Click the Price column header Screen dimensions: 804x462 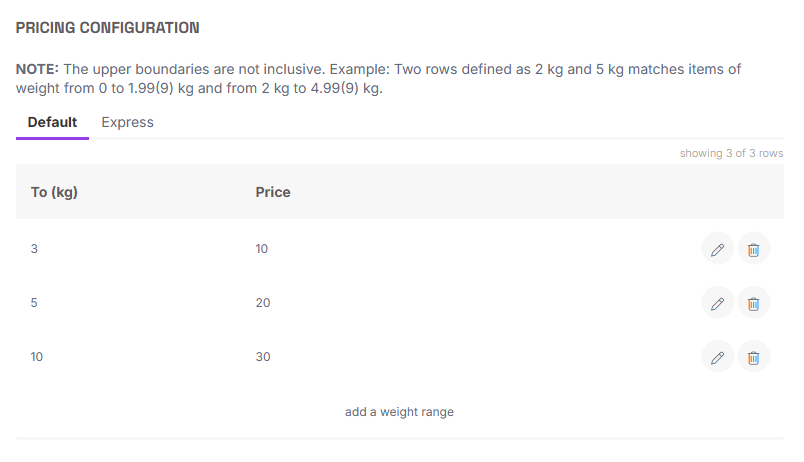[273, 192]
